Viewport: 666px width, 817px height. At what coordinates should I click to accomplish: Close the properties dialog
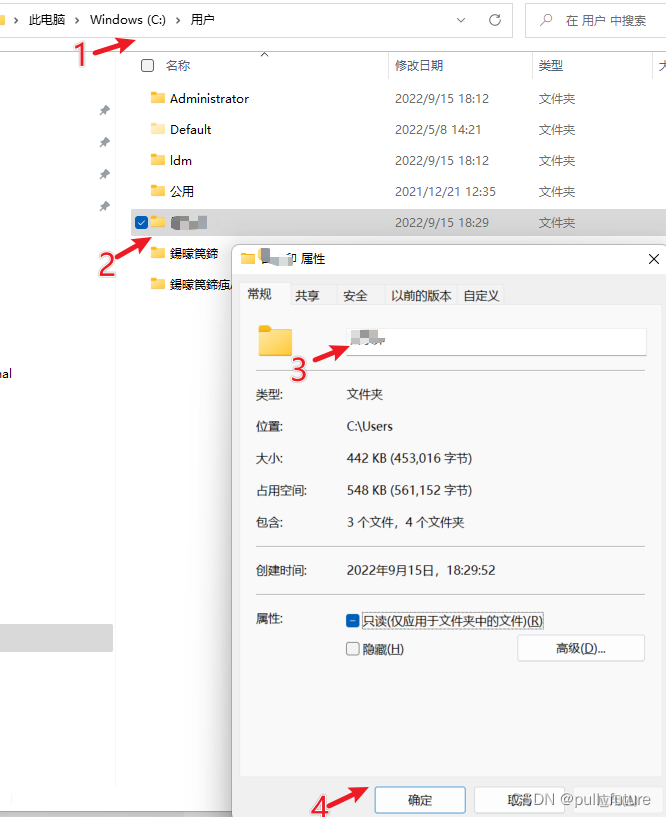pos(653,259)
